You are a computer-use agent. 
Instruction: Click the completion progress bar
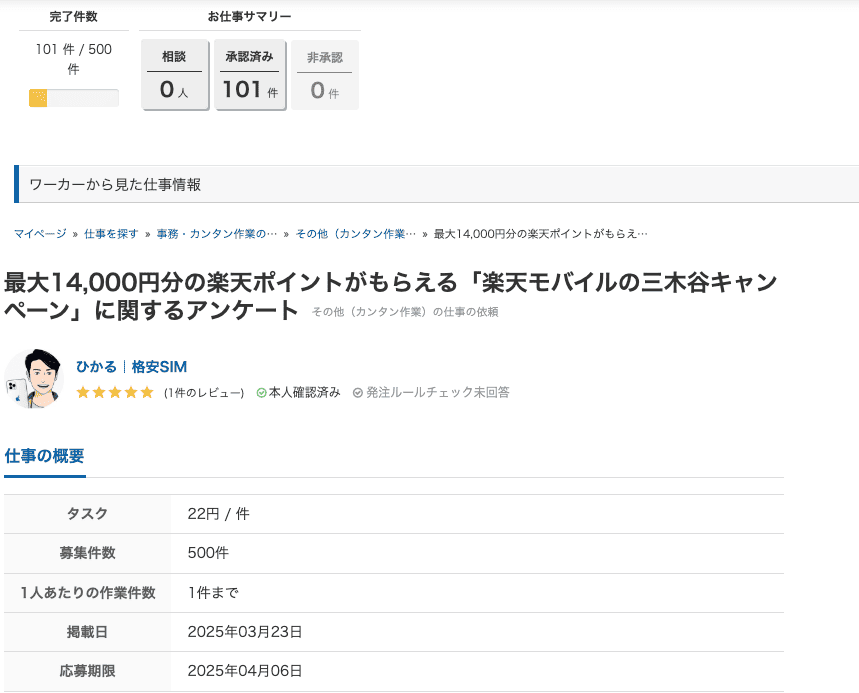click(74, 98)
